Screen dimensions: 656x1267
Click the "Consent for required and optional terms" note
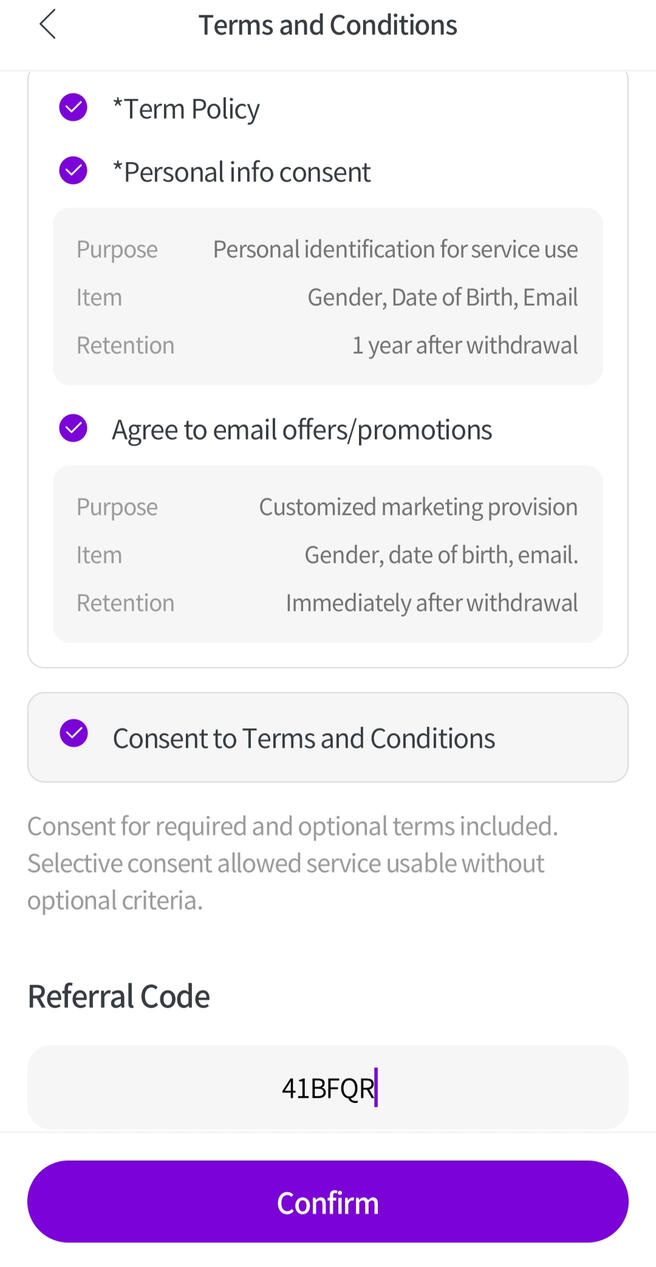(x=292, y=863)
